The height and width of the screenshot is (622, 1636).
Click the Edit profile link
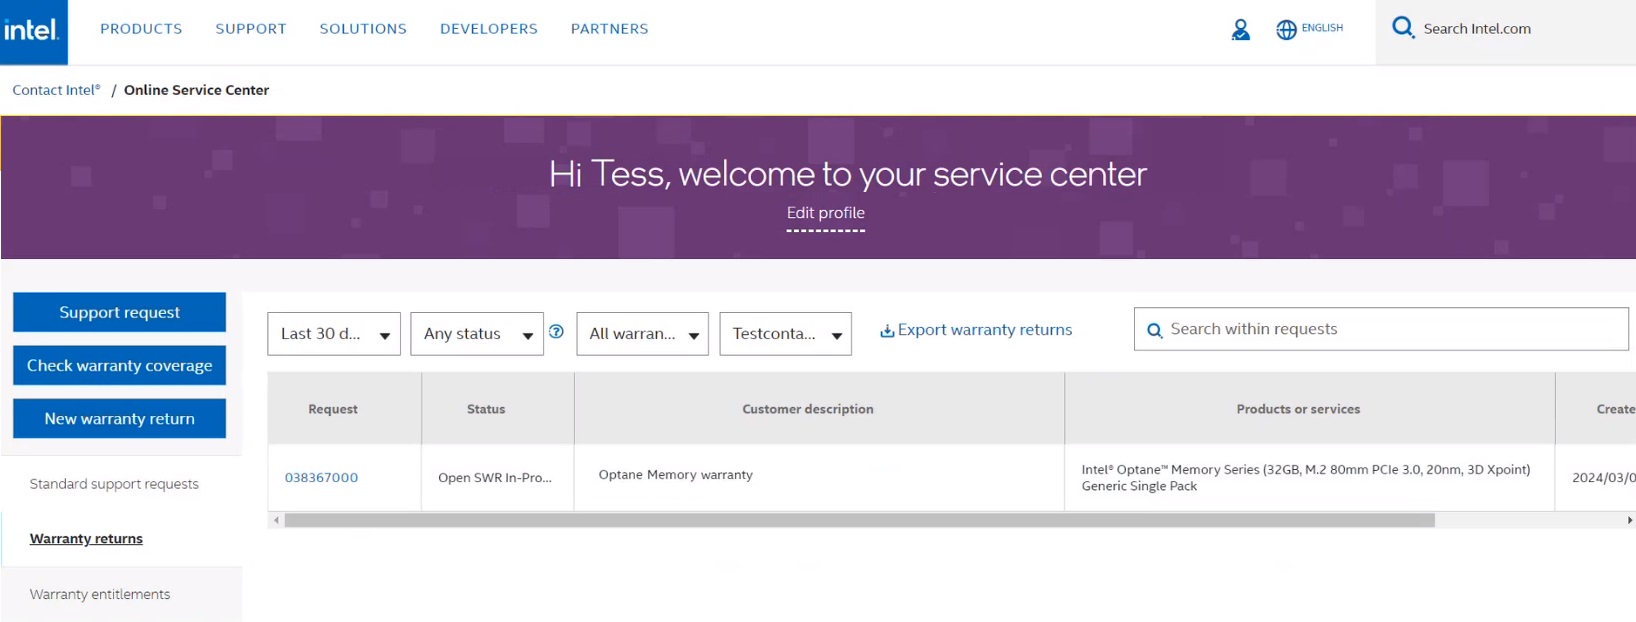826,213
